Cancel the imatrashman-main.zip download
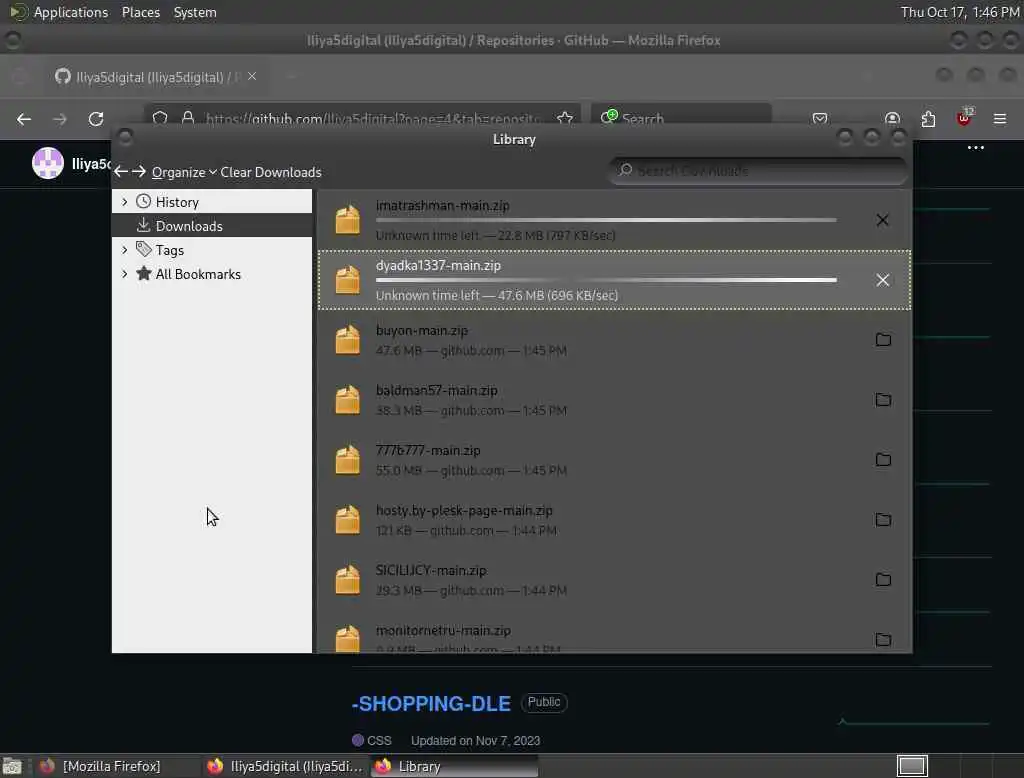Viewport: 1024px width, 778px height. [882, 220]
